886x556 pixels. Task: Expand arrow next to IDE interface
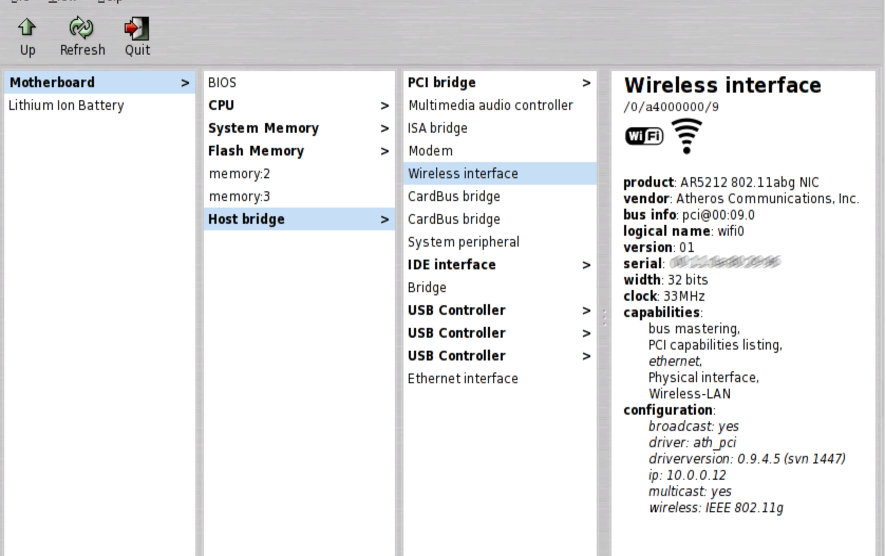click(587, 265)
